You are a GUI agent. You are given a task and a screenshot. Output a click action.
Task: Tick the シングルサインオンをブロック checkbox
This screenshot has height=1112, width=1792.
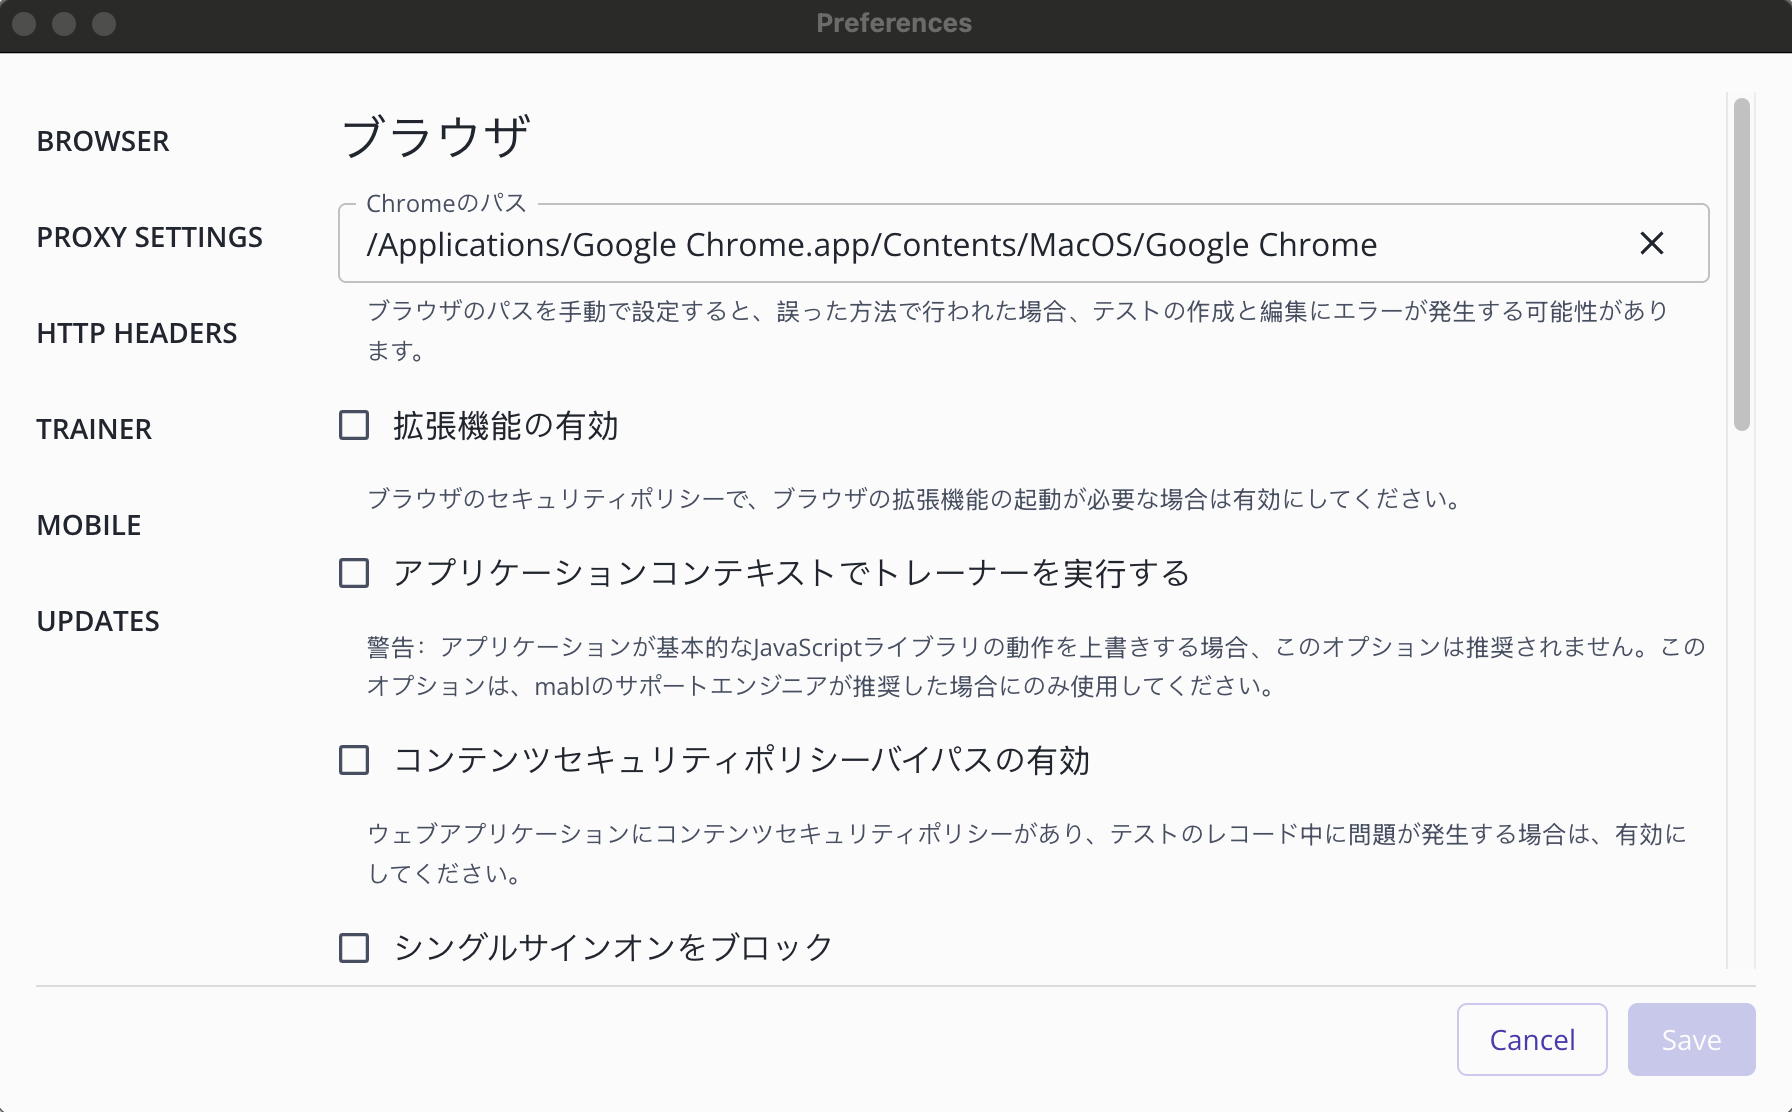[x=354, y=947]
